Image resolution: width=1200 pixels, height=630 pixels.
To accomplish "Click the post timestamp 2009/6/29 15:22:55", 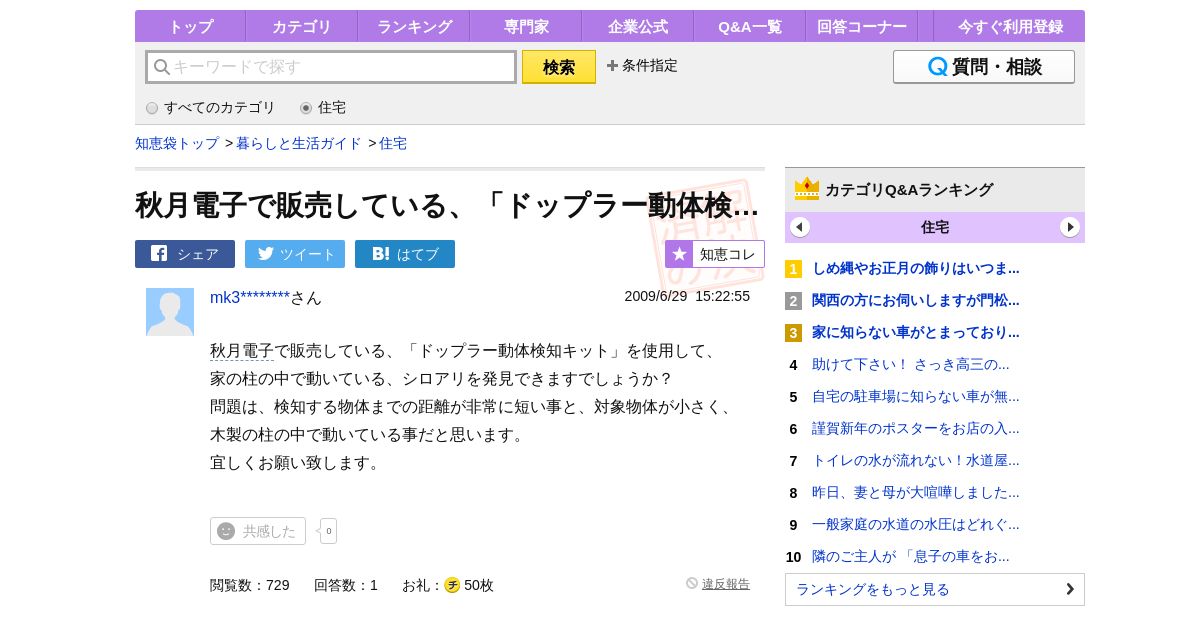I will (x=687, y=296).
